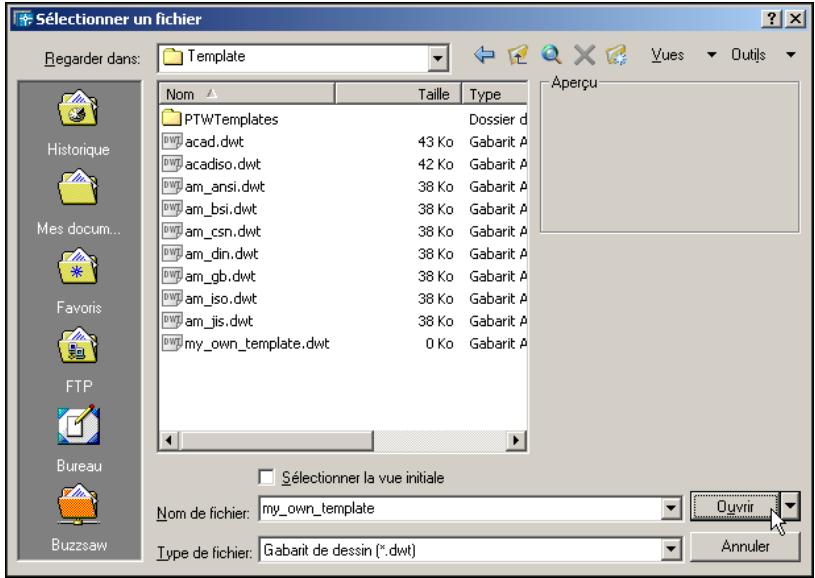This screenshot has height=578, width=815.
Task: Expand the Regarder dans folder dropdown
Action: coord(438,58)
